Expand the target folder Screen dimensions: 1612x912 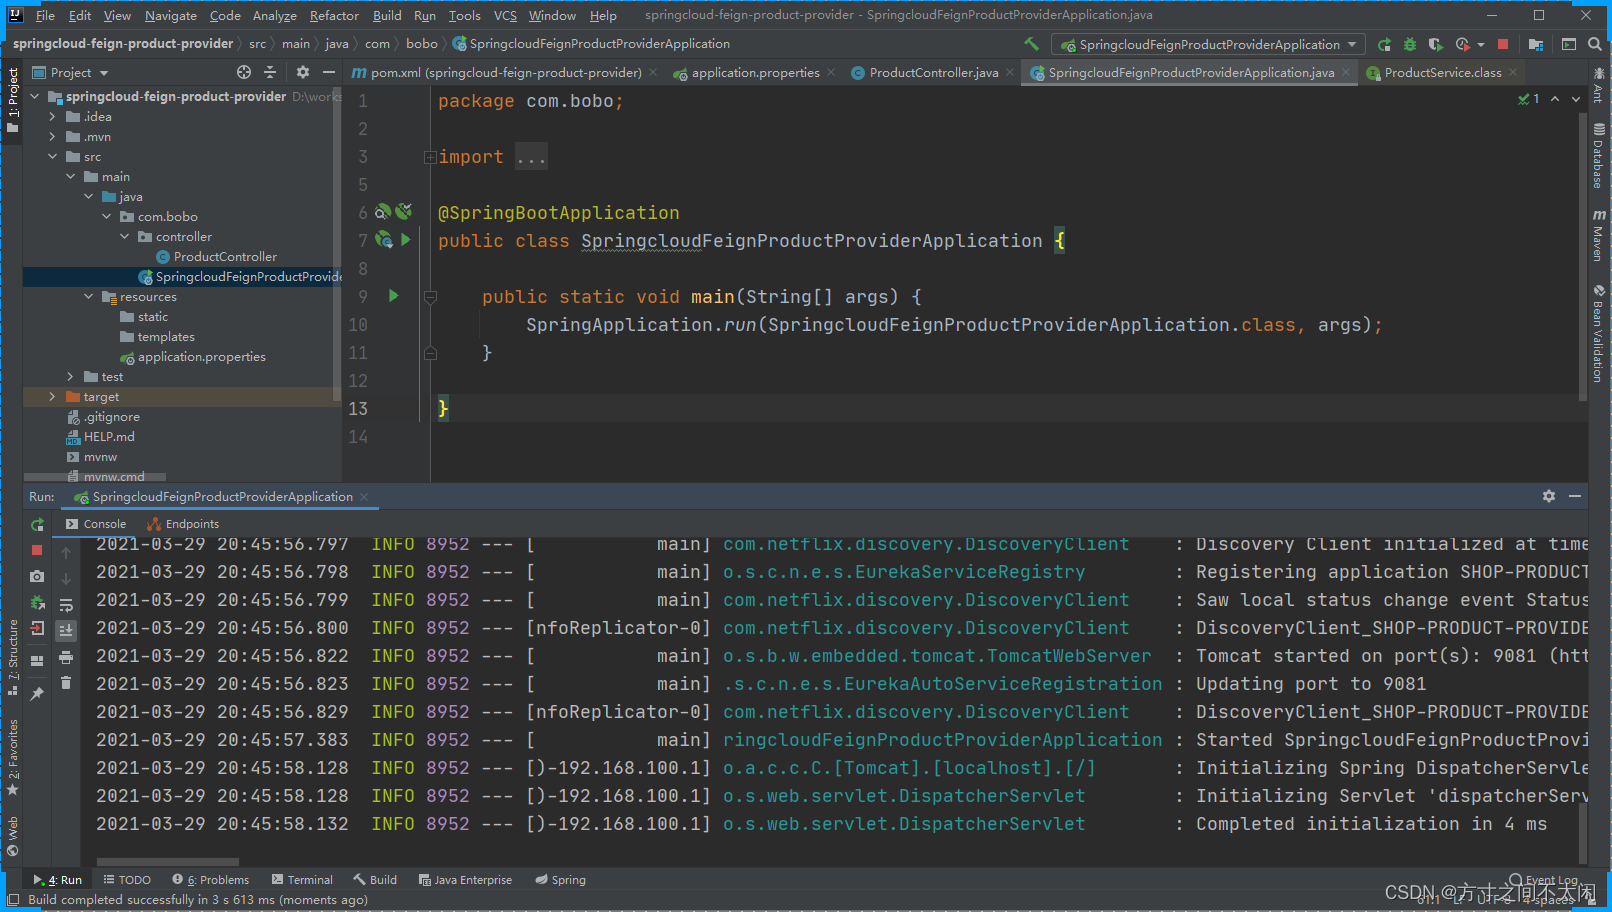click(52, 397)
